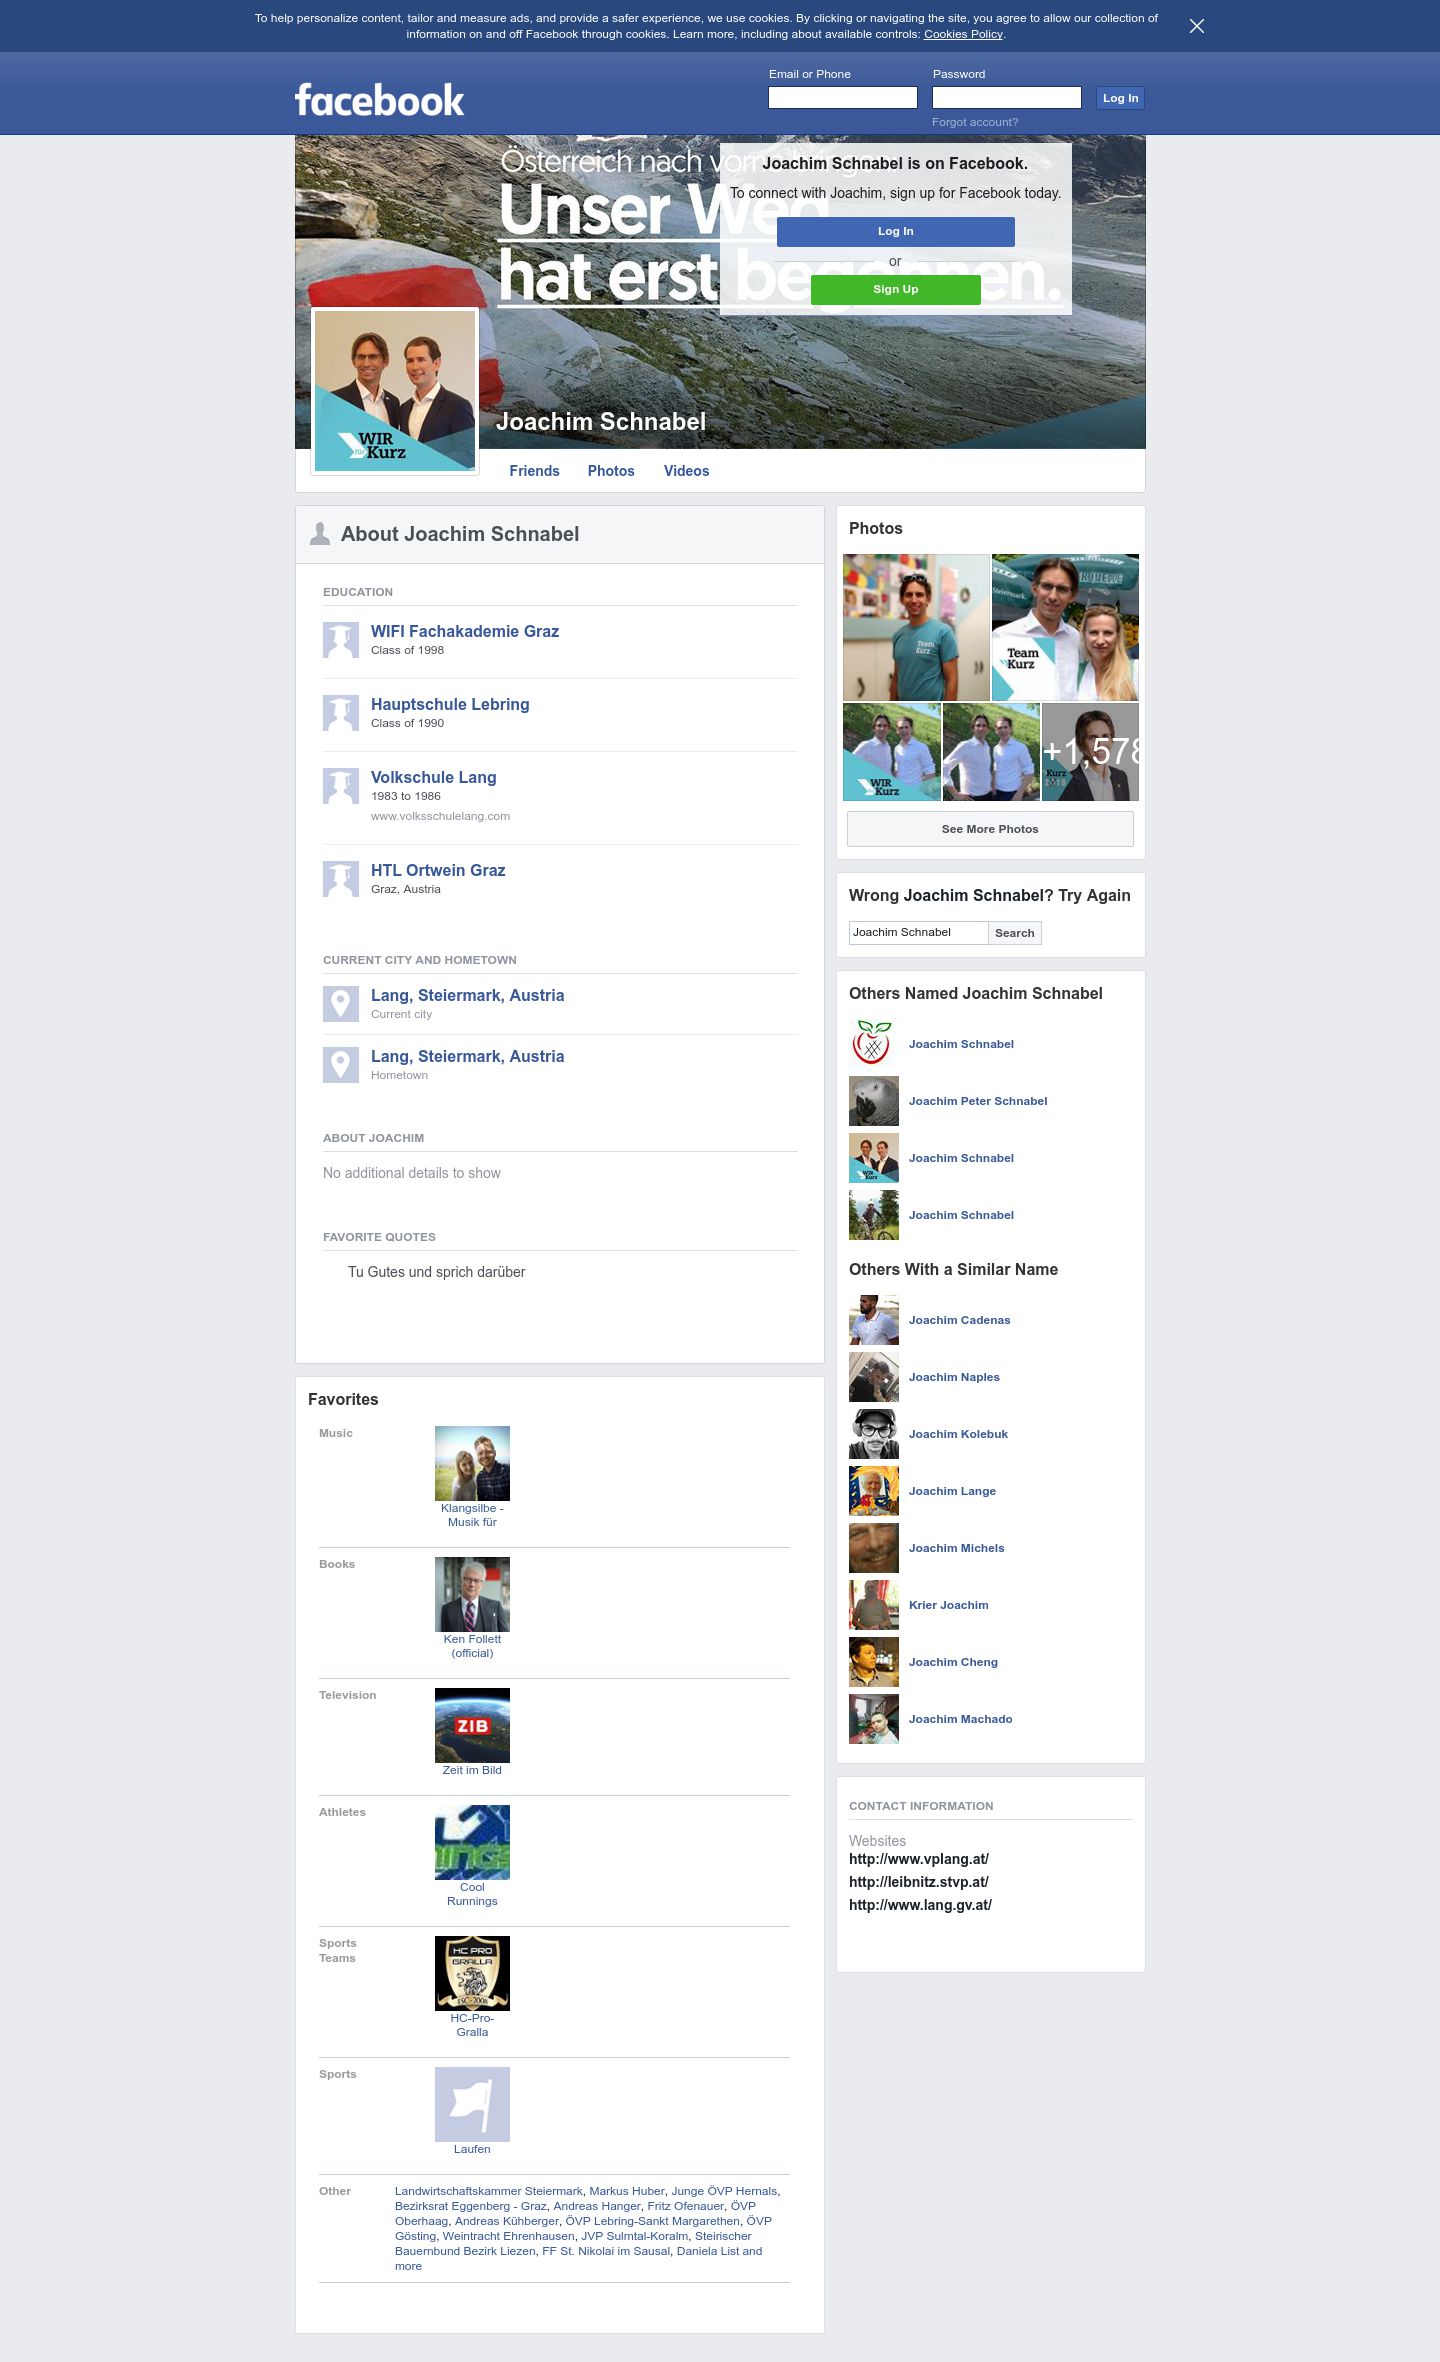Open photo with Team Kurz couple
Image resolution: width=1440 pixels, height=2362 pixels.
pos(1065,628)
